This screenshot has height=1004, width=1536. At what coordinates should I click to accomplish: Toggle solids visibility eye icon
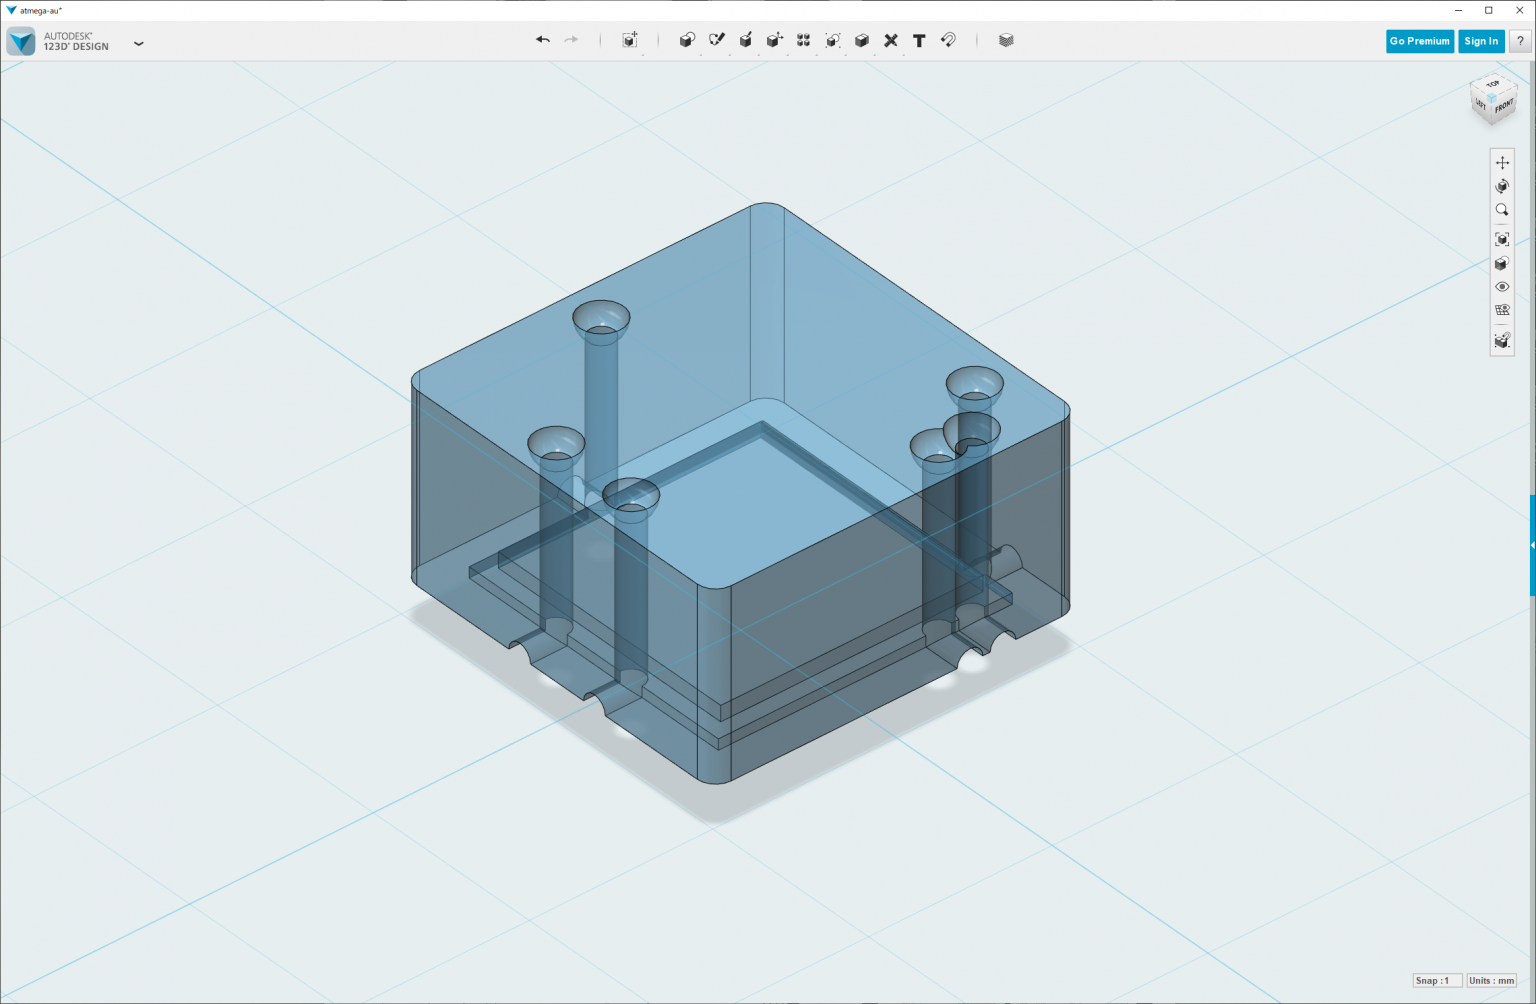(x=1502, y=287)
